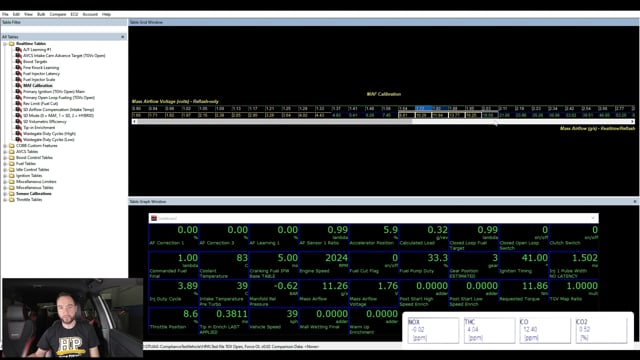Close the Table Graph Window panel
640x360 pixels.
(635, 202)
